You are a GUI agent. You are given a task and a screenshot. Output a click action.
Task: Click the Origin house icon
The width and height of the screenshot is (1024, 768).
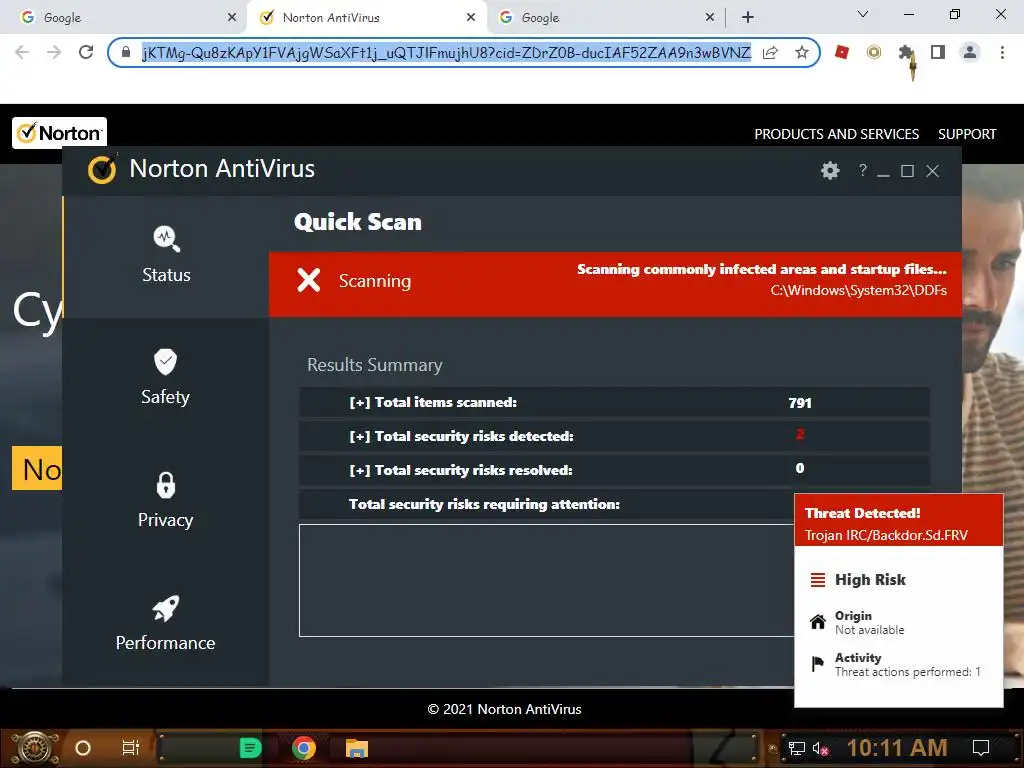click(818, 622)
